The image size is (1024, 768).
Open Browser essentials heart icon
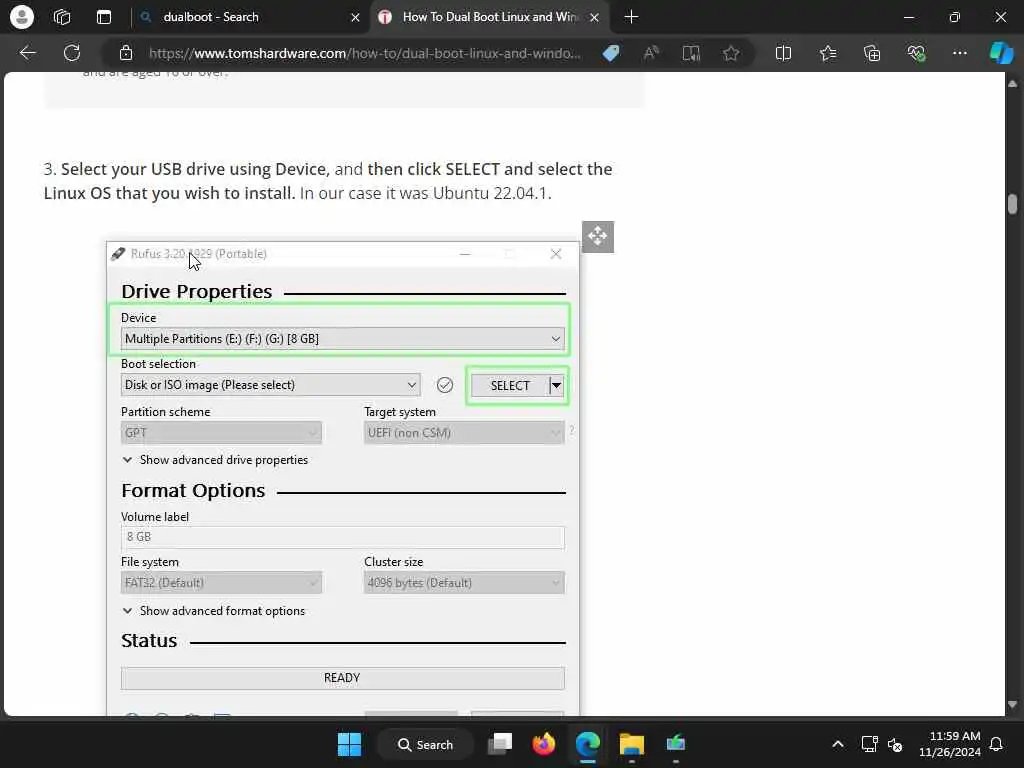(x=916, y=53)
